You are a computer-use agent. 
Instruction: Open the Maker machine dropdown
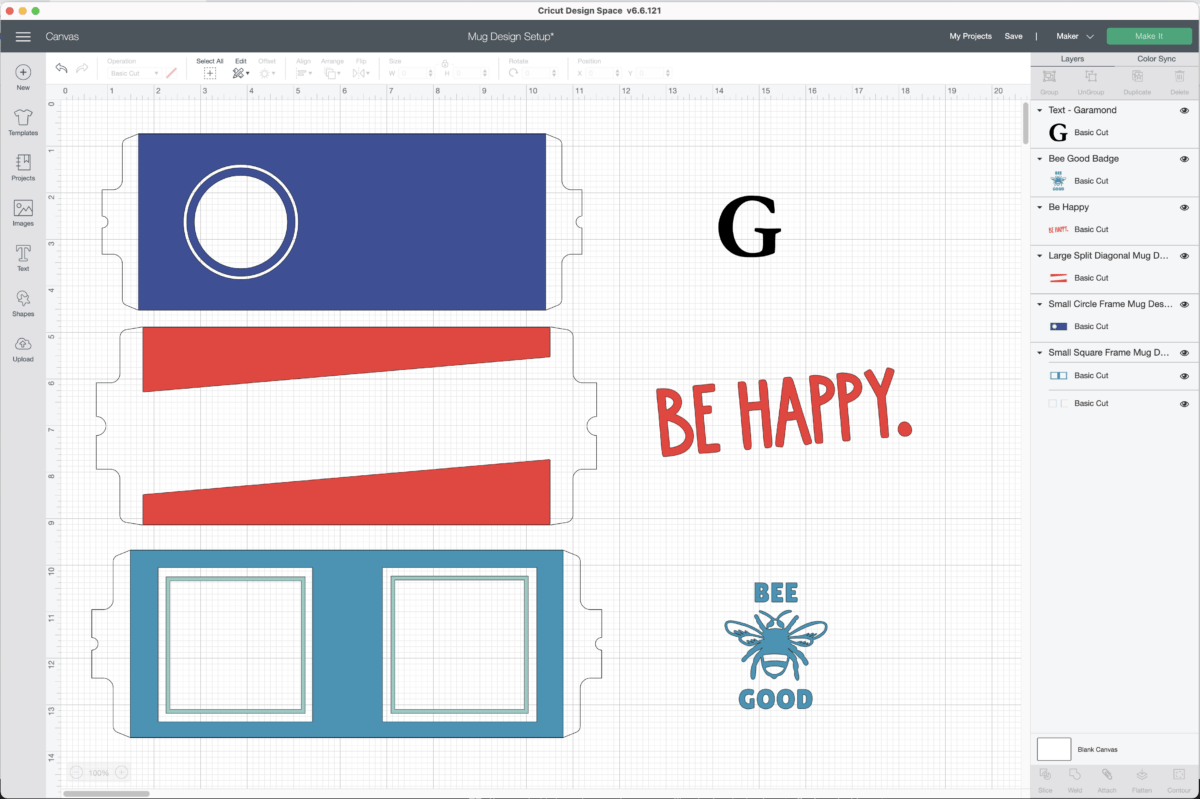(1075, 36)
